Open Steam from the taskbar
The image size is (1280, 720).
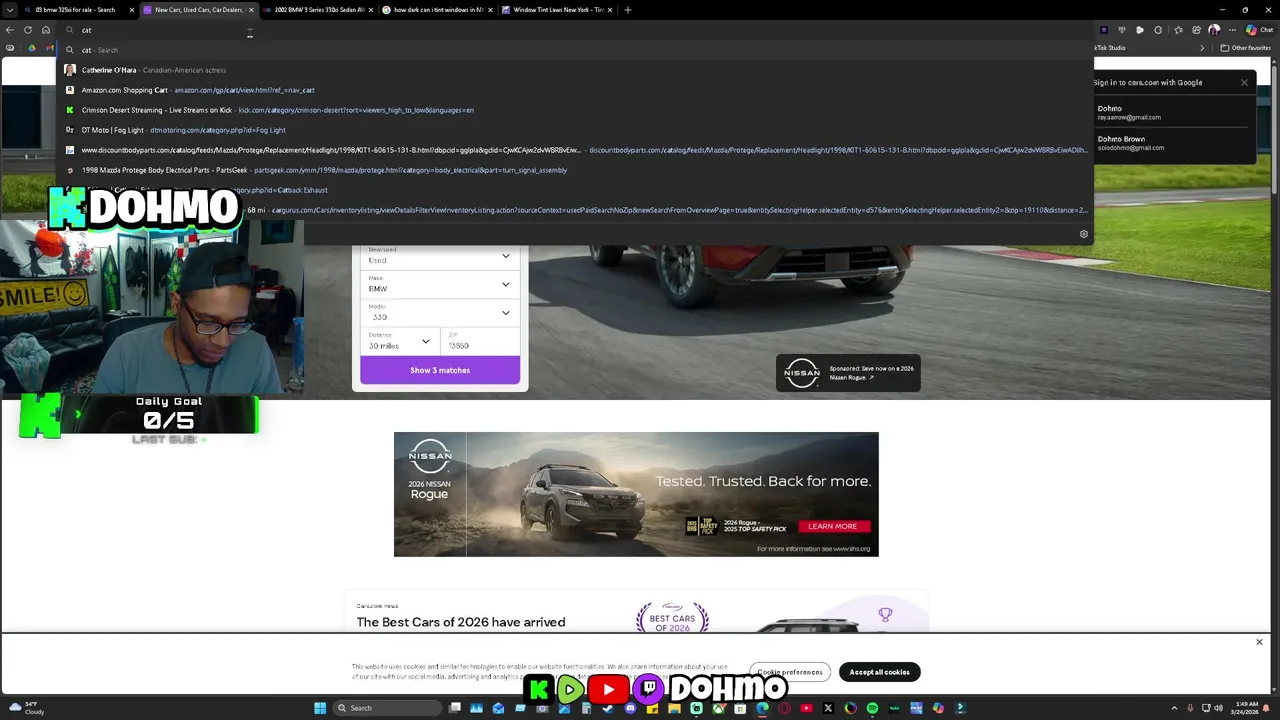(x=608, y=708)
